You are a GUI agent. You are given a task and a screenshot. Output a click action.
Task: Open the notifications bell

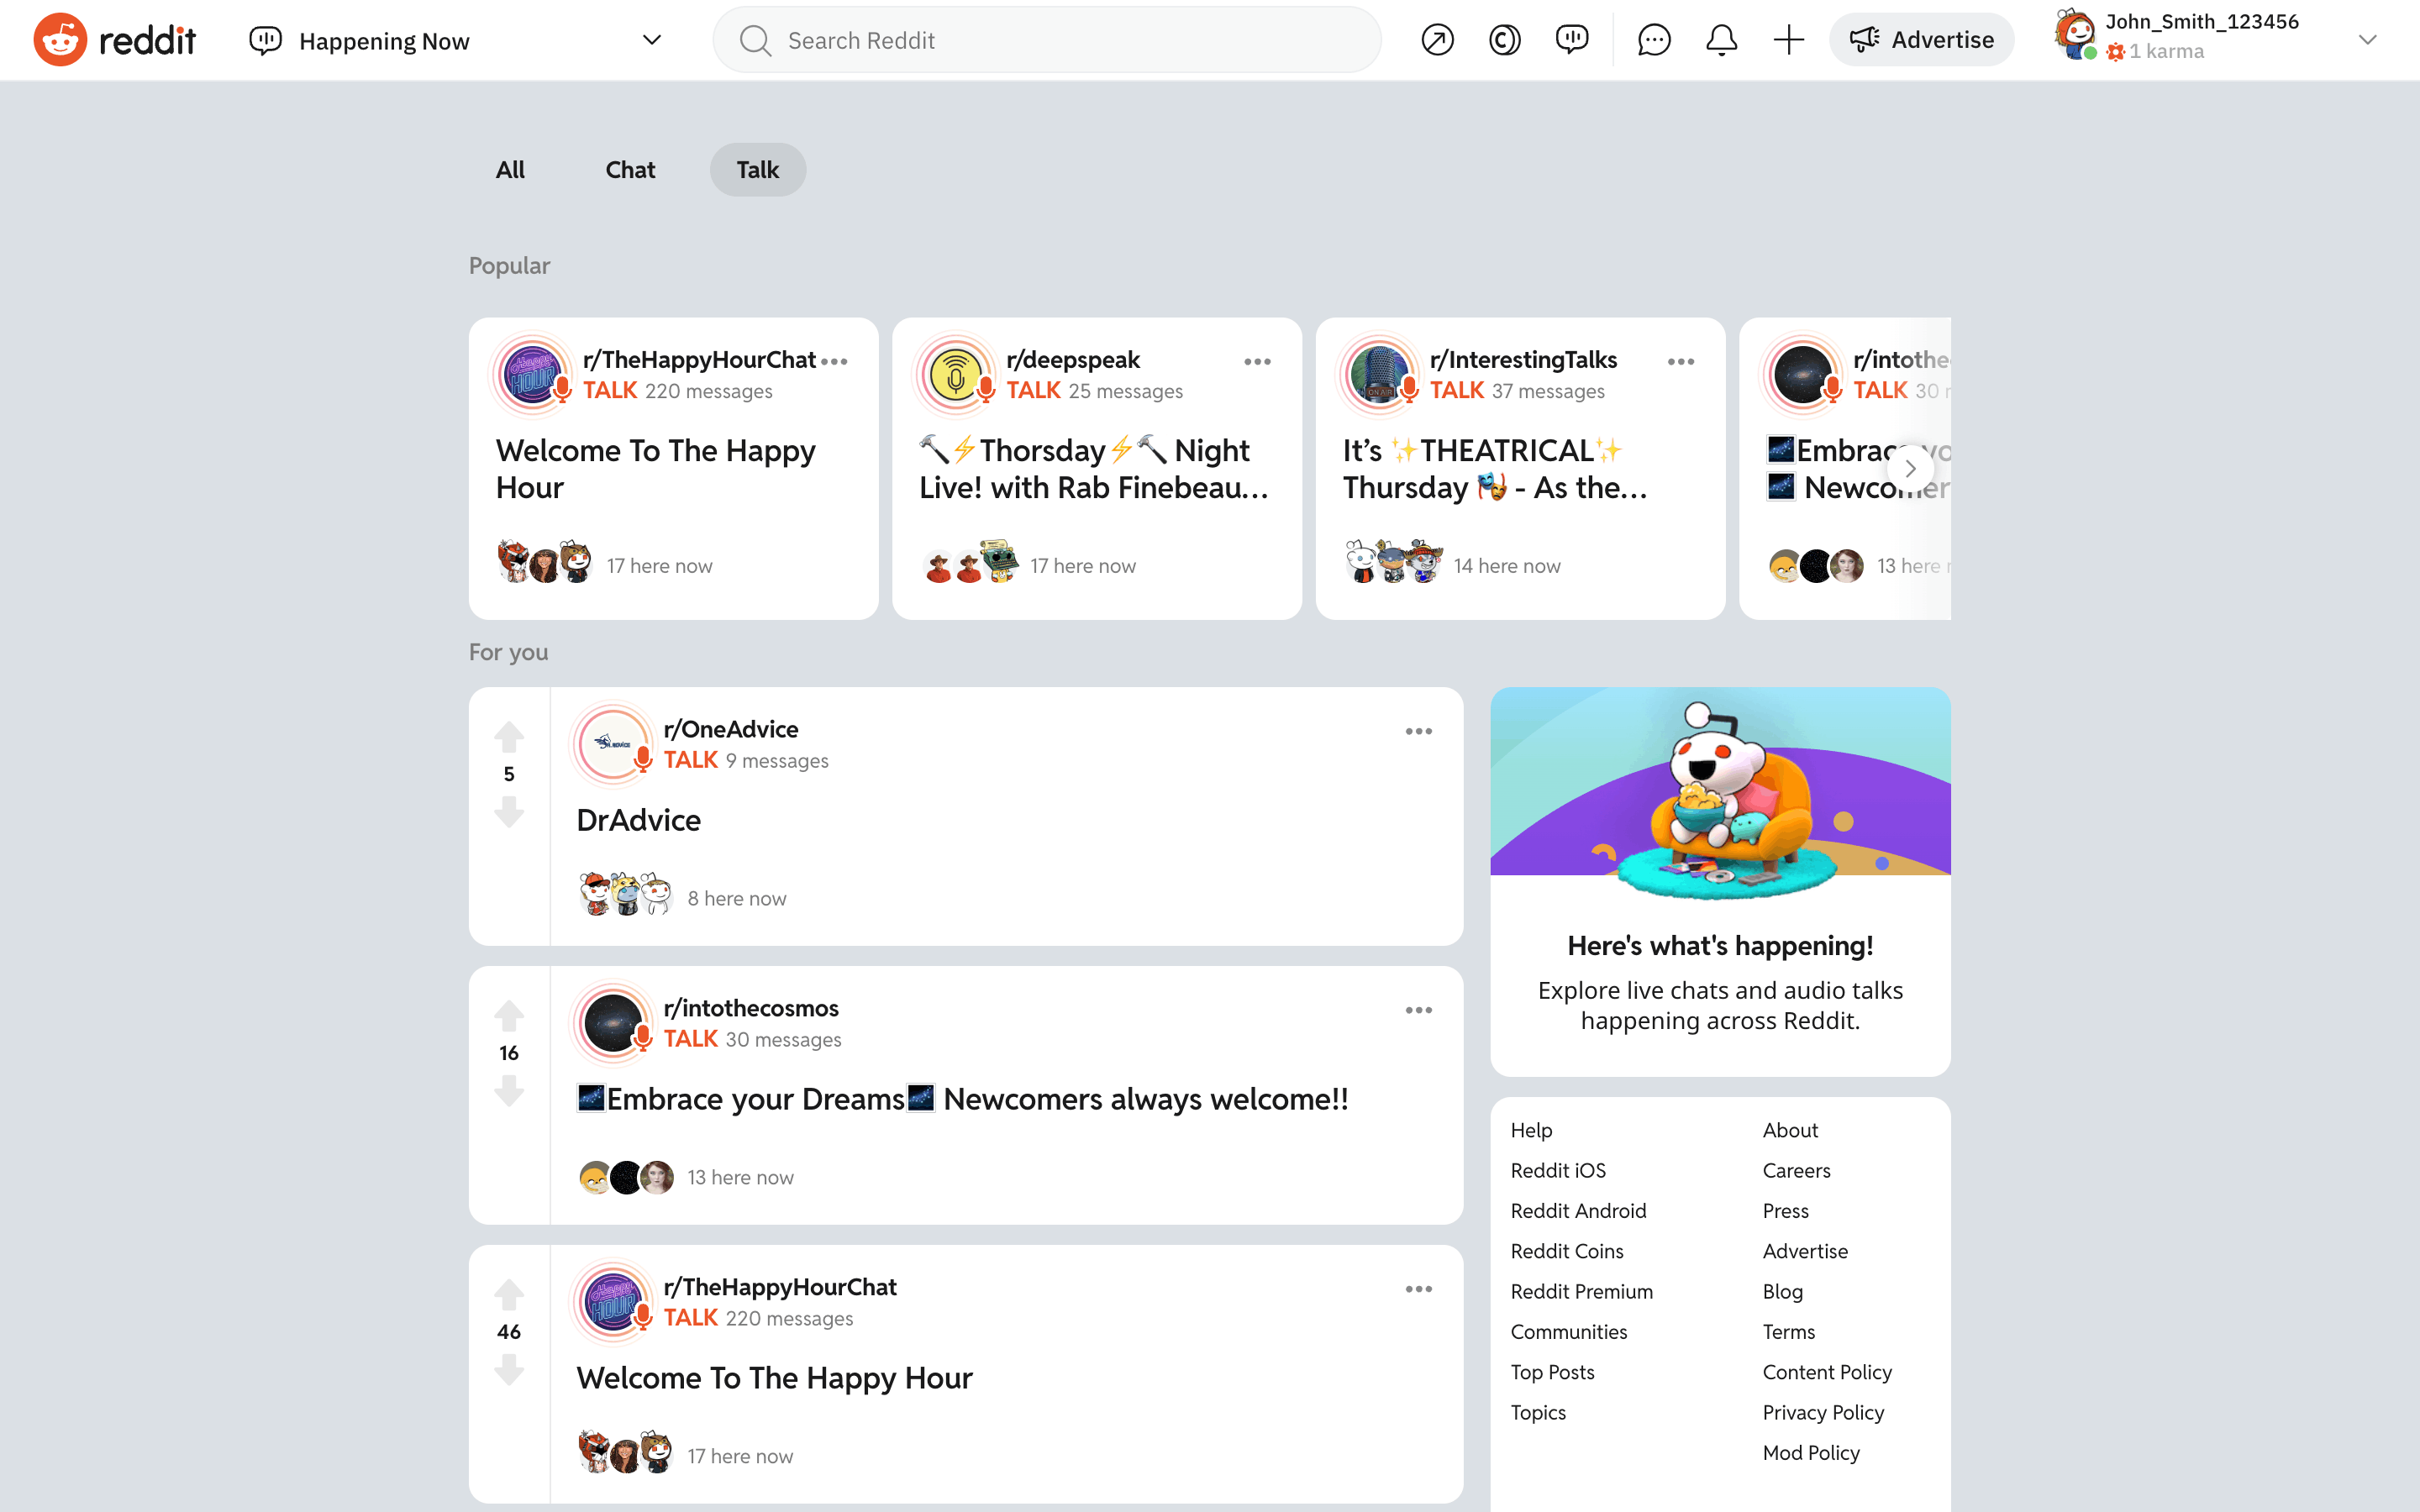point(1721,40)
